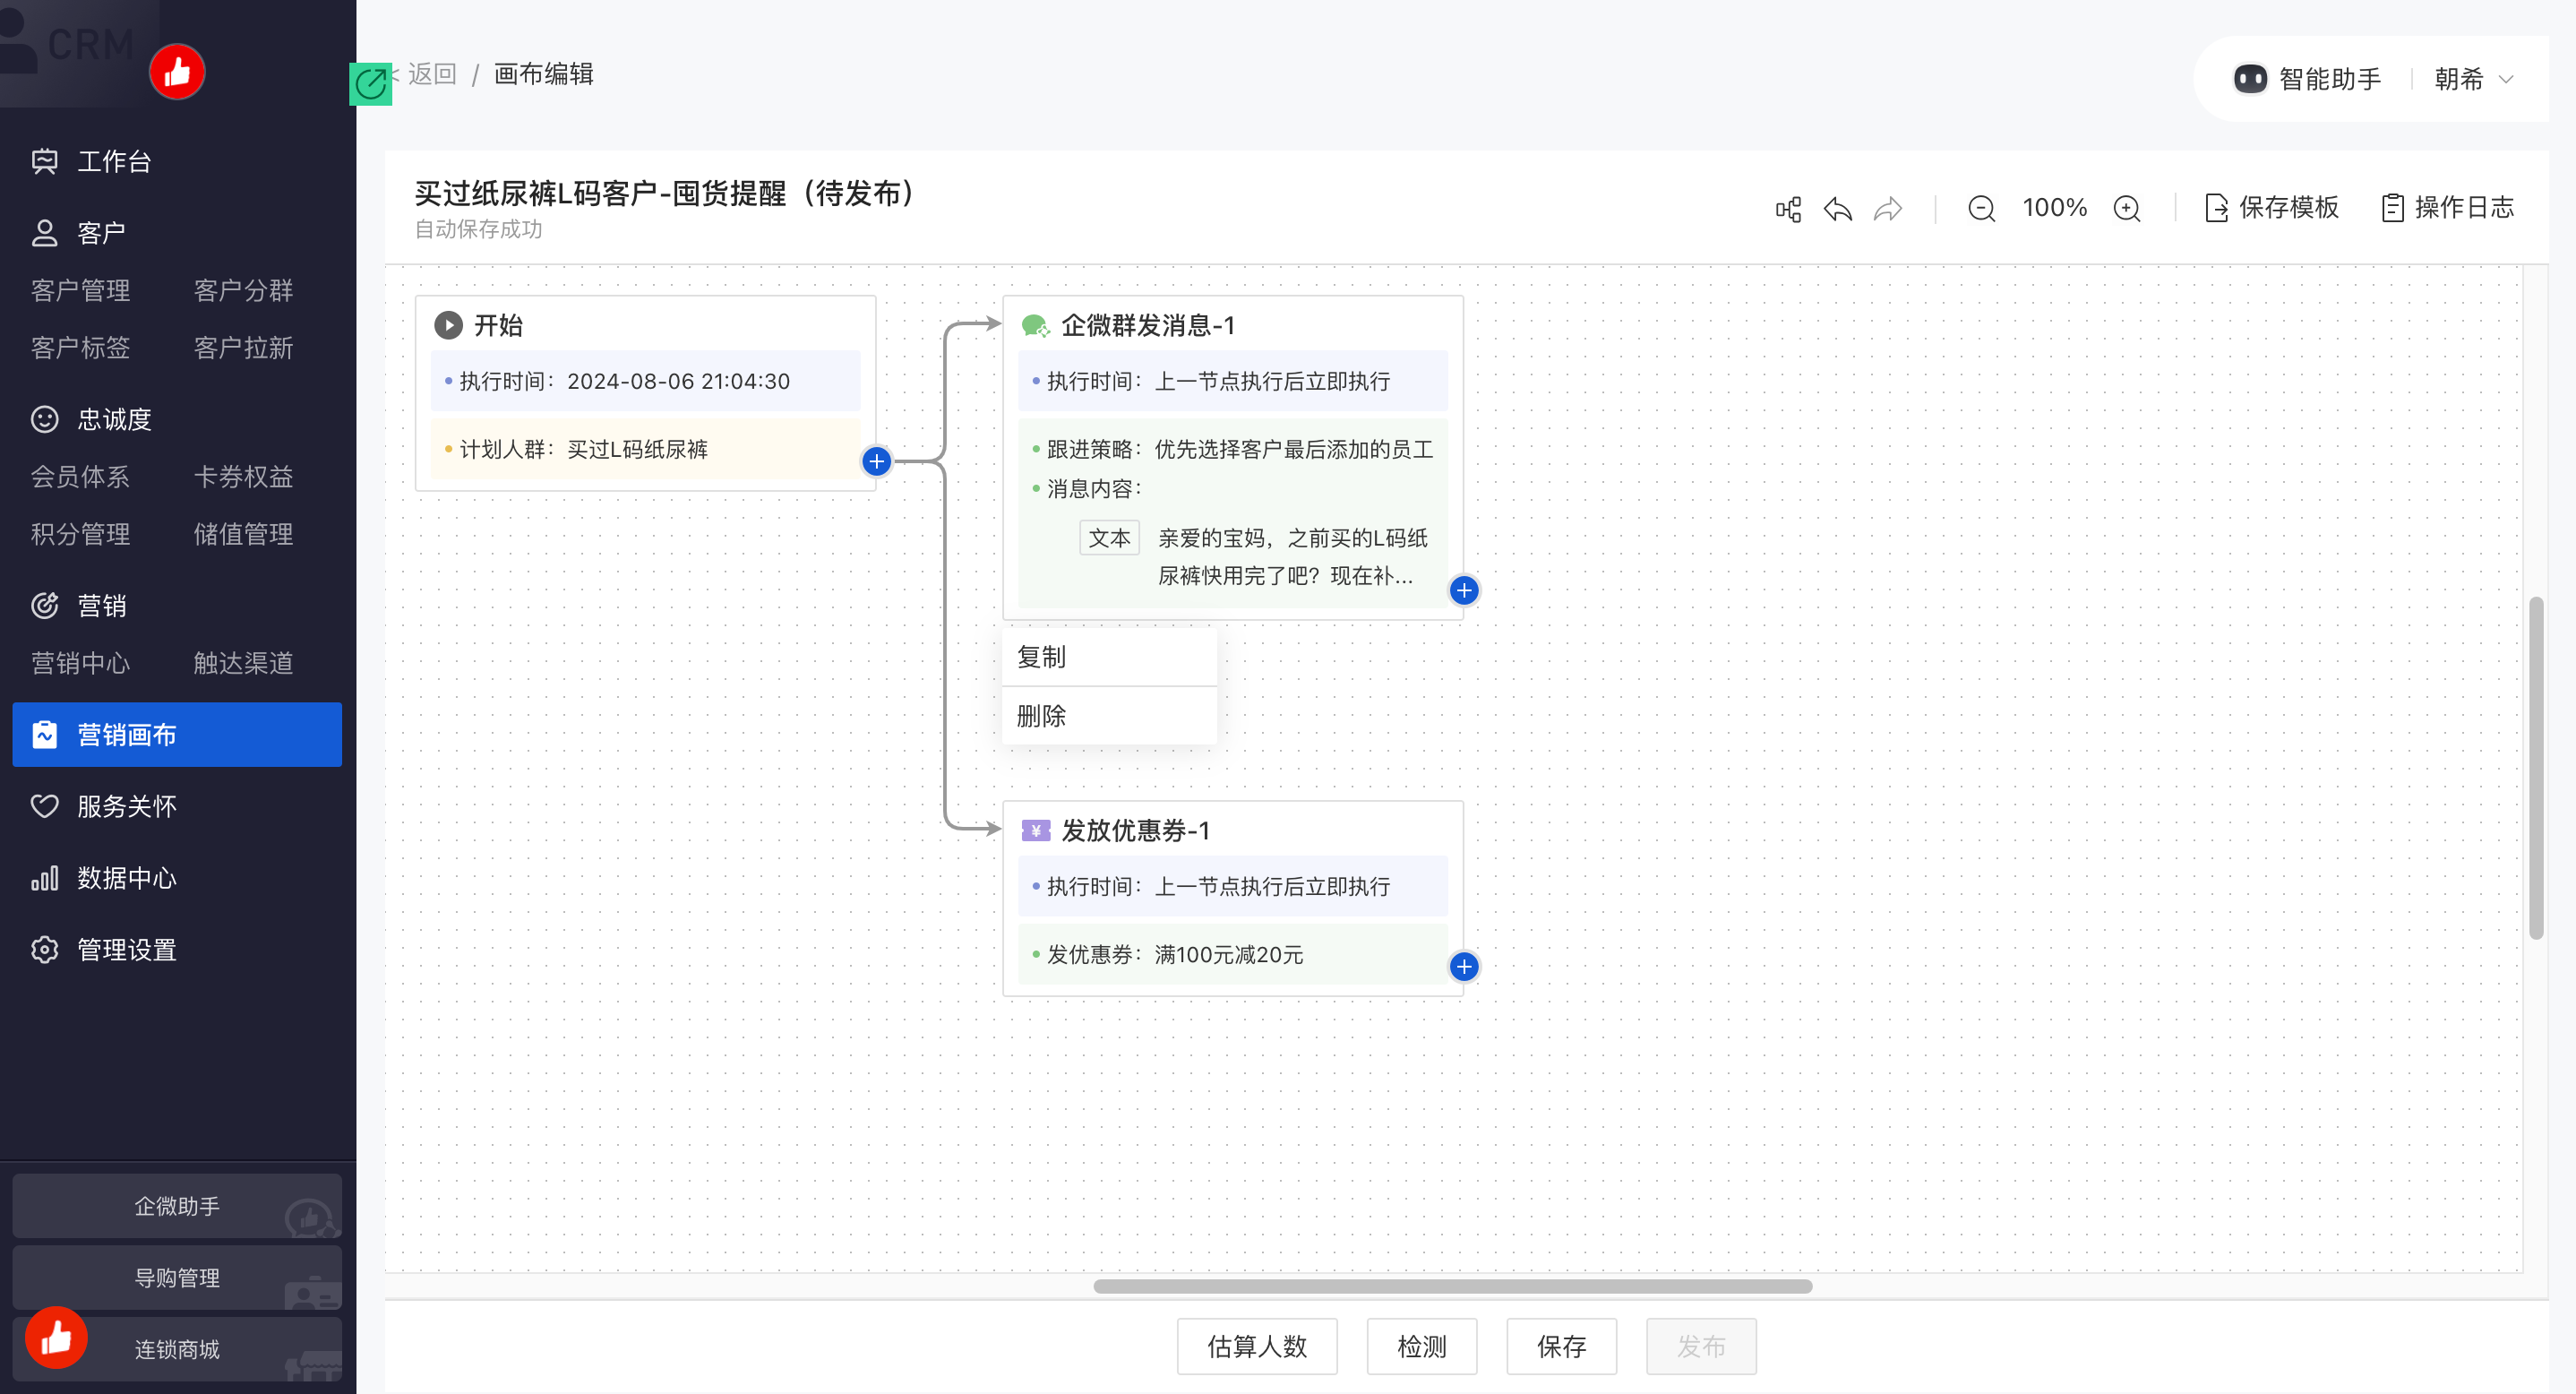Image resolution: width=2576 pixels, height=1394 pixels.
Task: Open the 智能助手 assistant
Action: click(x=2307, y=79)
